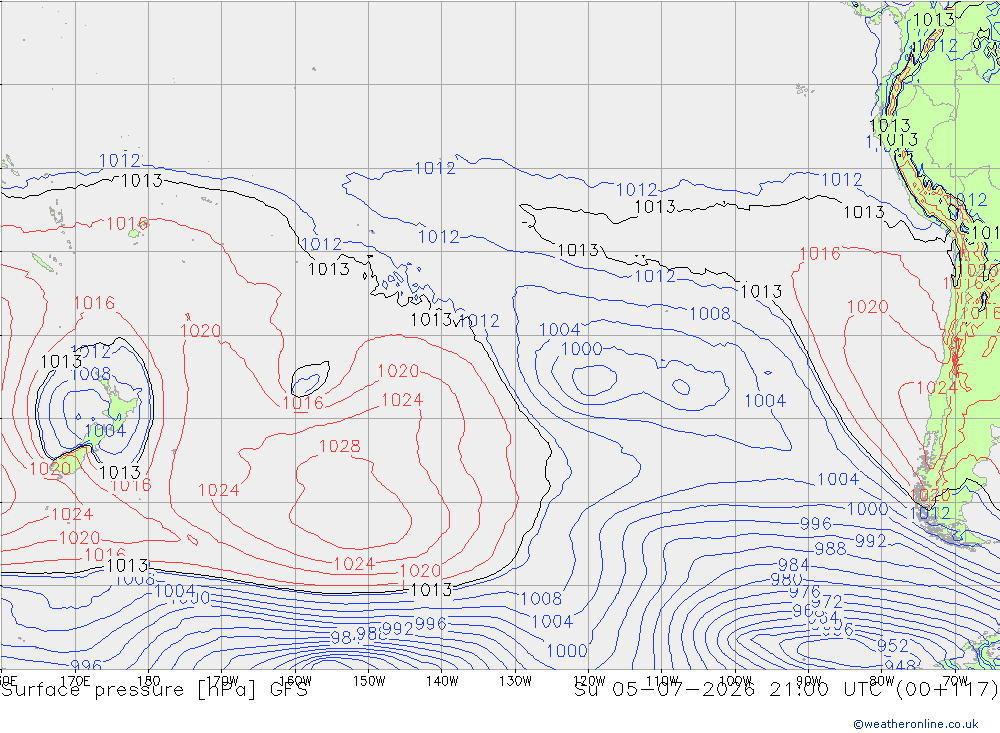Image resolution: width=1000 pixels, height=733 pixels.
Task: Click the 110W longitude label
Action: pyautogui.click(x=662, y=681)
